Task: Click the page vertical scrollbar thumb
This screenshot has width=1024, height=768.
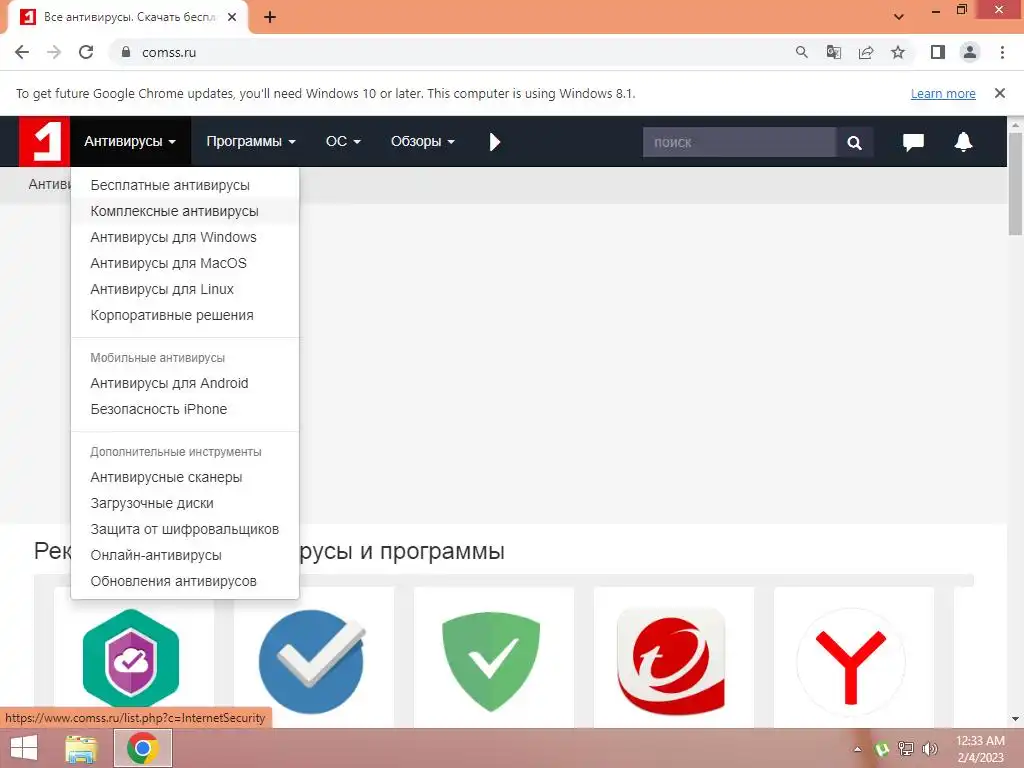Action: click(x=1016, y=184)
